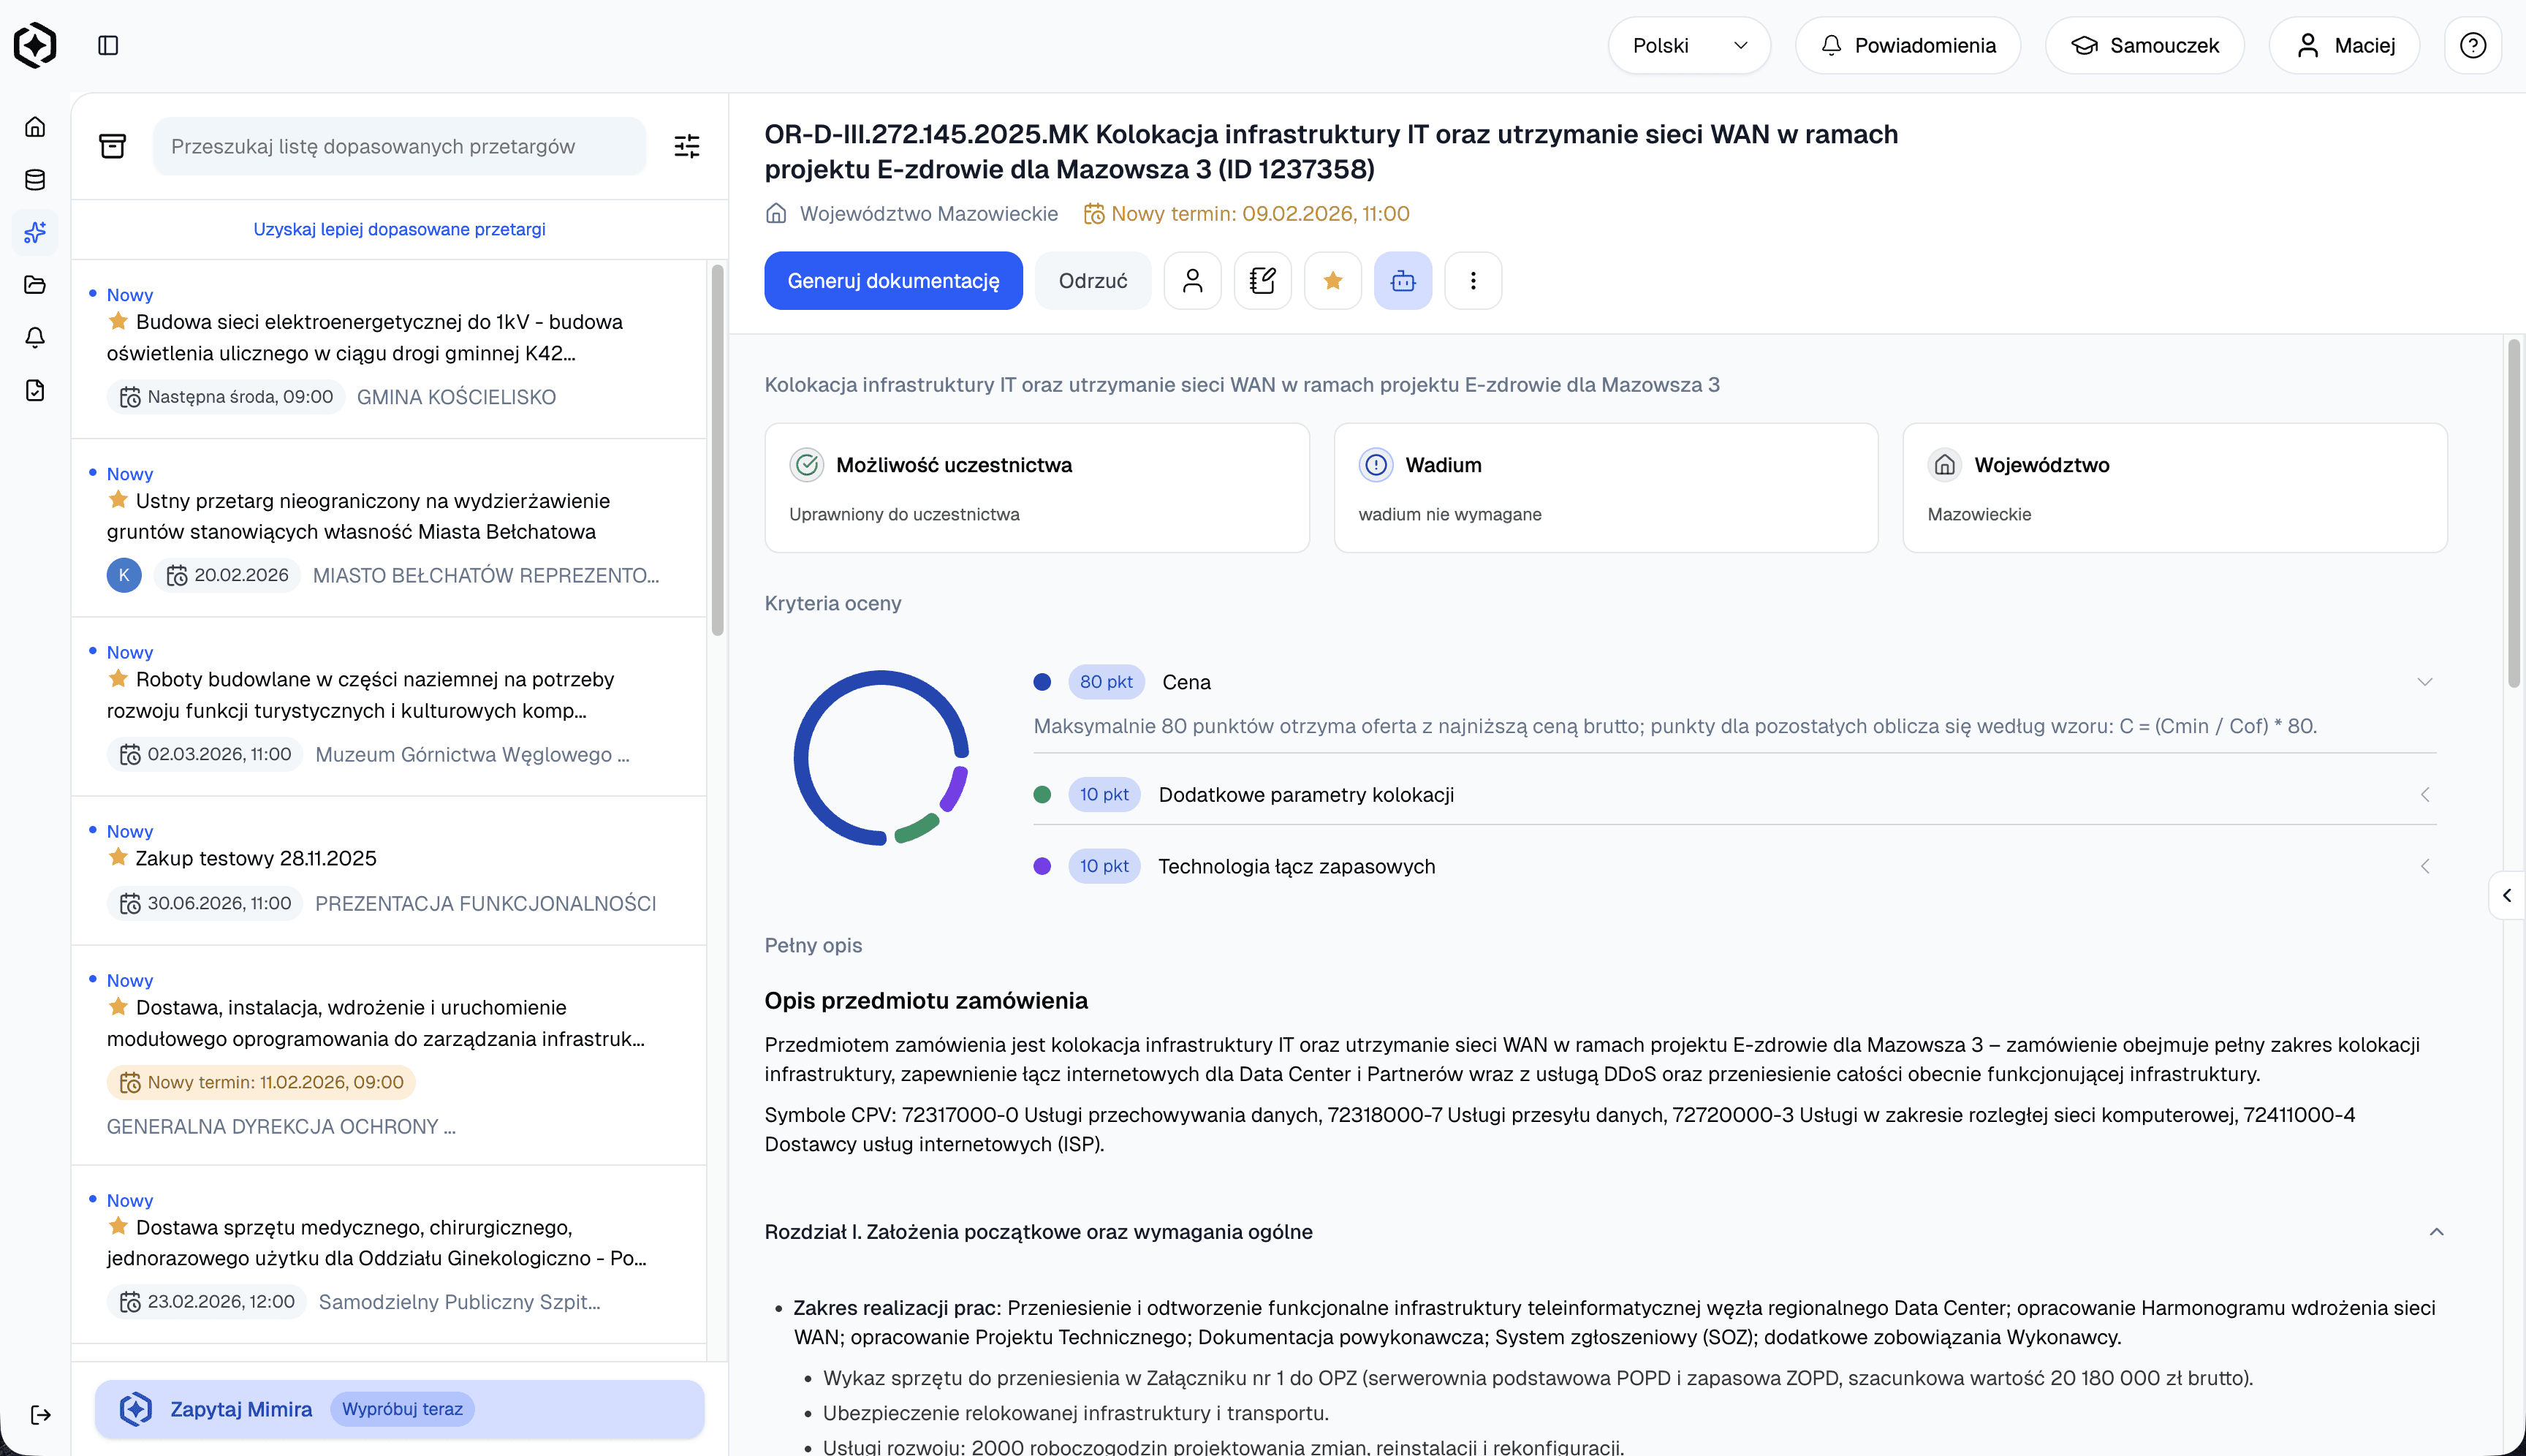Click the sidebar panel toggle icon

tap(108, 45)
